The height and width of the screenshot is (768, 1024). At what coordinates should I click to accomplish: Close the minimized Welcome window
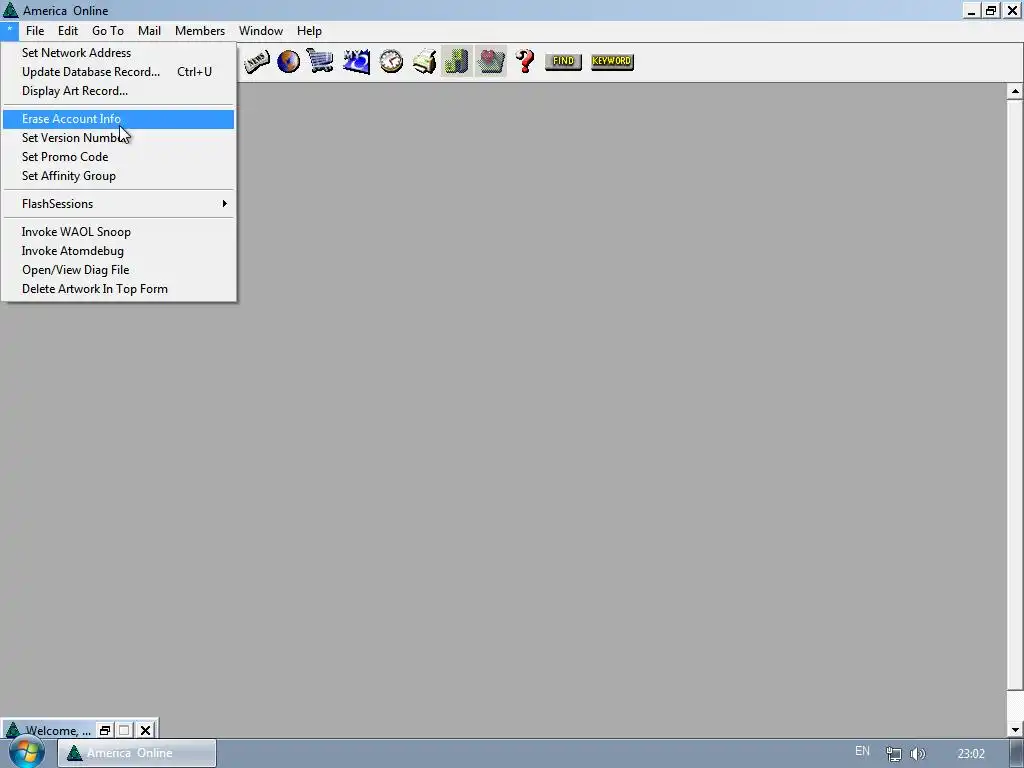point(145,730)
